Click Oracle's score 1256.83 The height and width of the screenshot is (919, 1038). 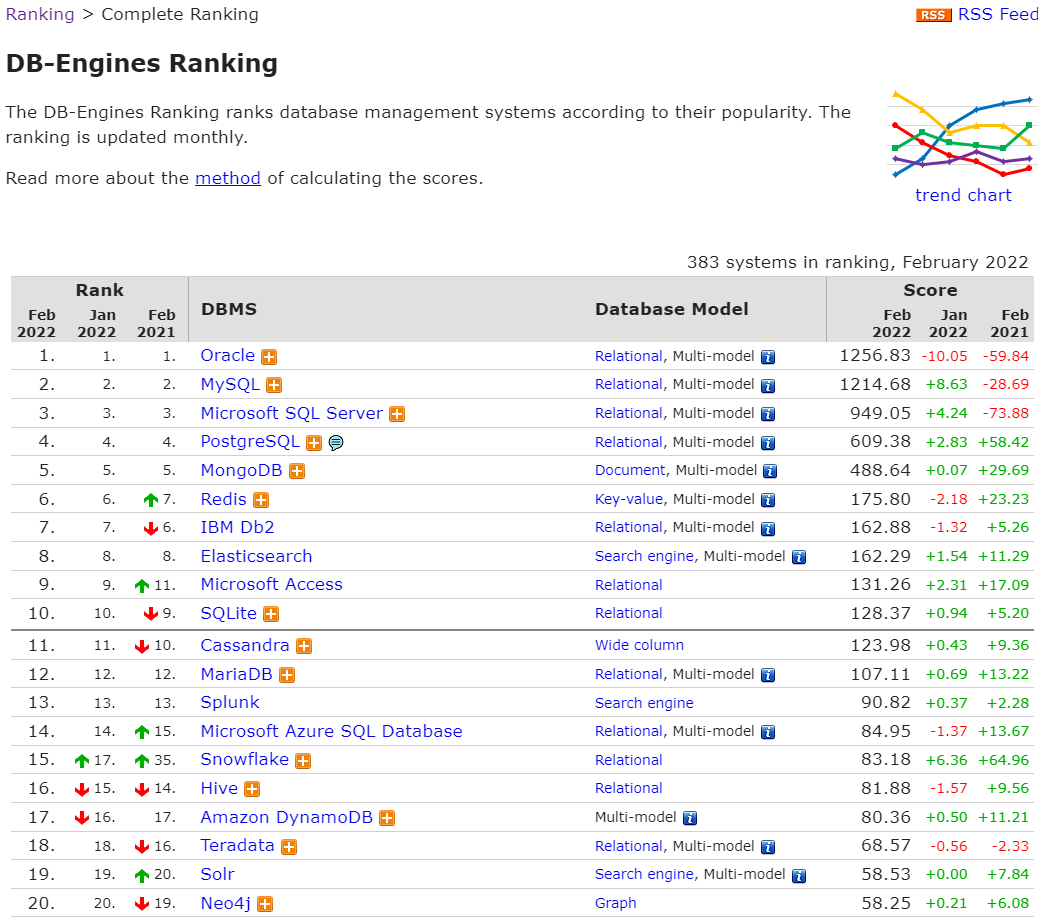875,356
